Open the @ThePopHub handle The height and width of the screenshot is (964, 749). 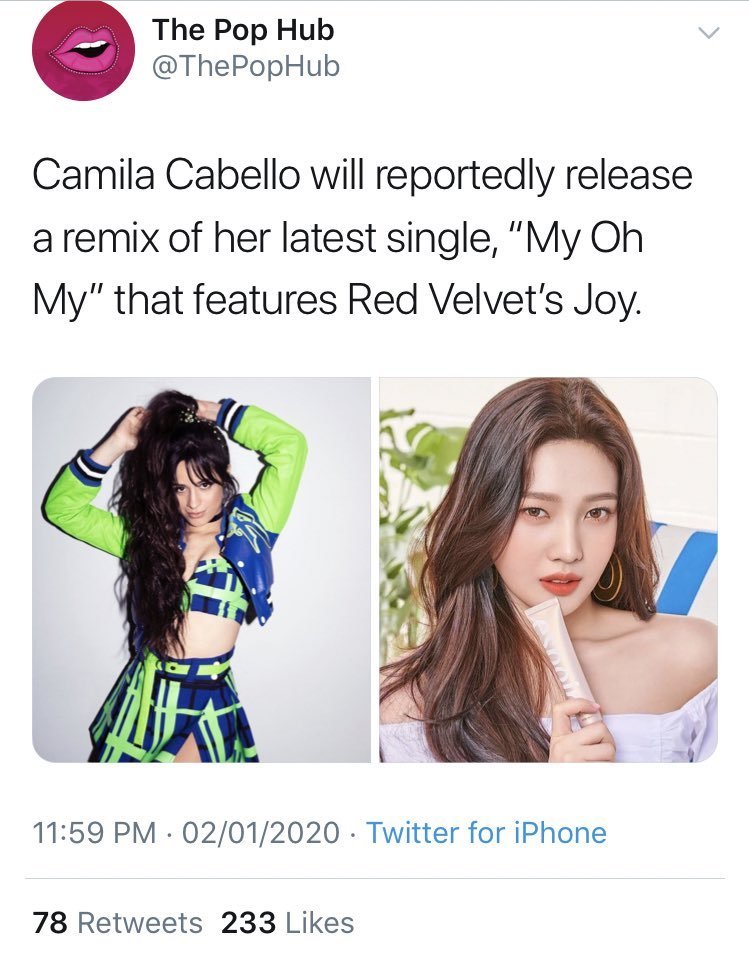click(245, 66)
